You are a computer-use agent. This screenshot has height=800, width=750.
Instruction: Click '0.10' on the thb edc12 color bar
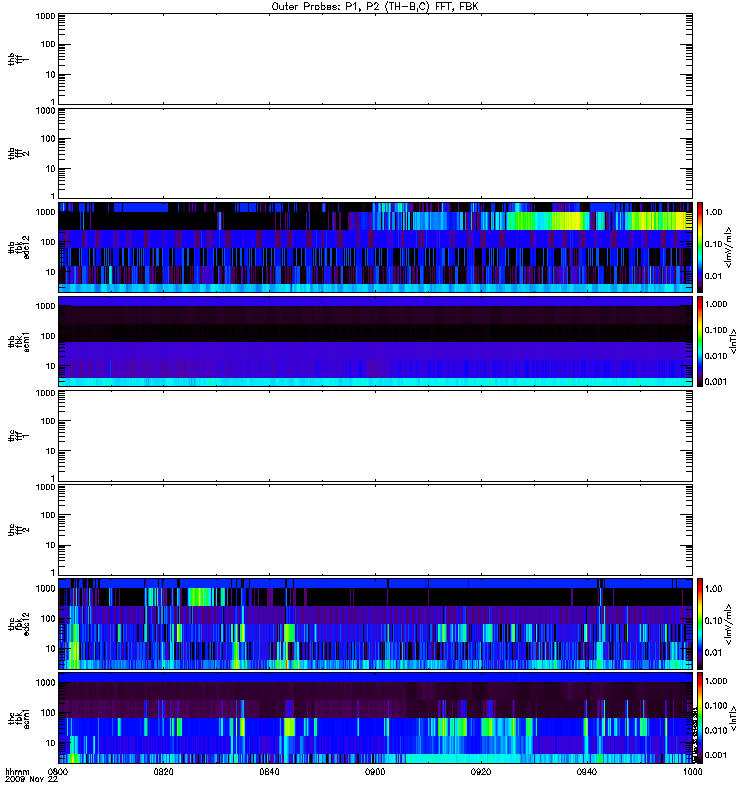pos(713,244)
